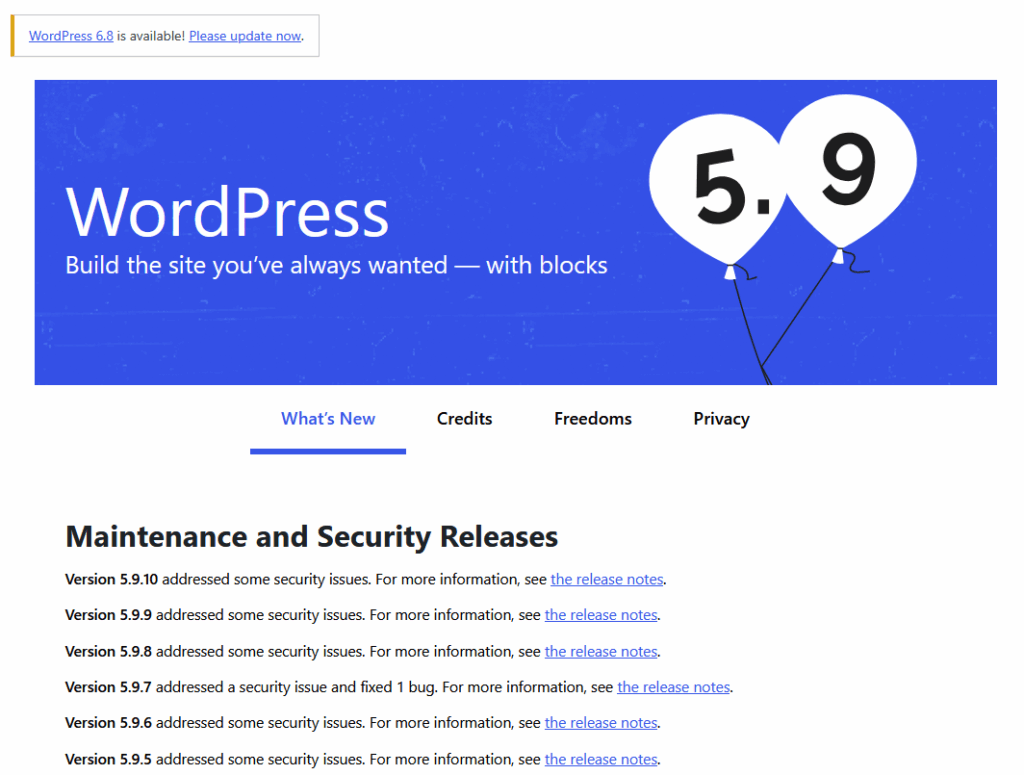Switch to the What's New tab
This screenshot has height=775, width=1024.
coord(328,419)
